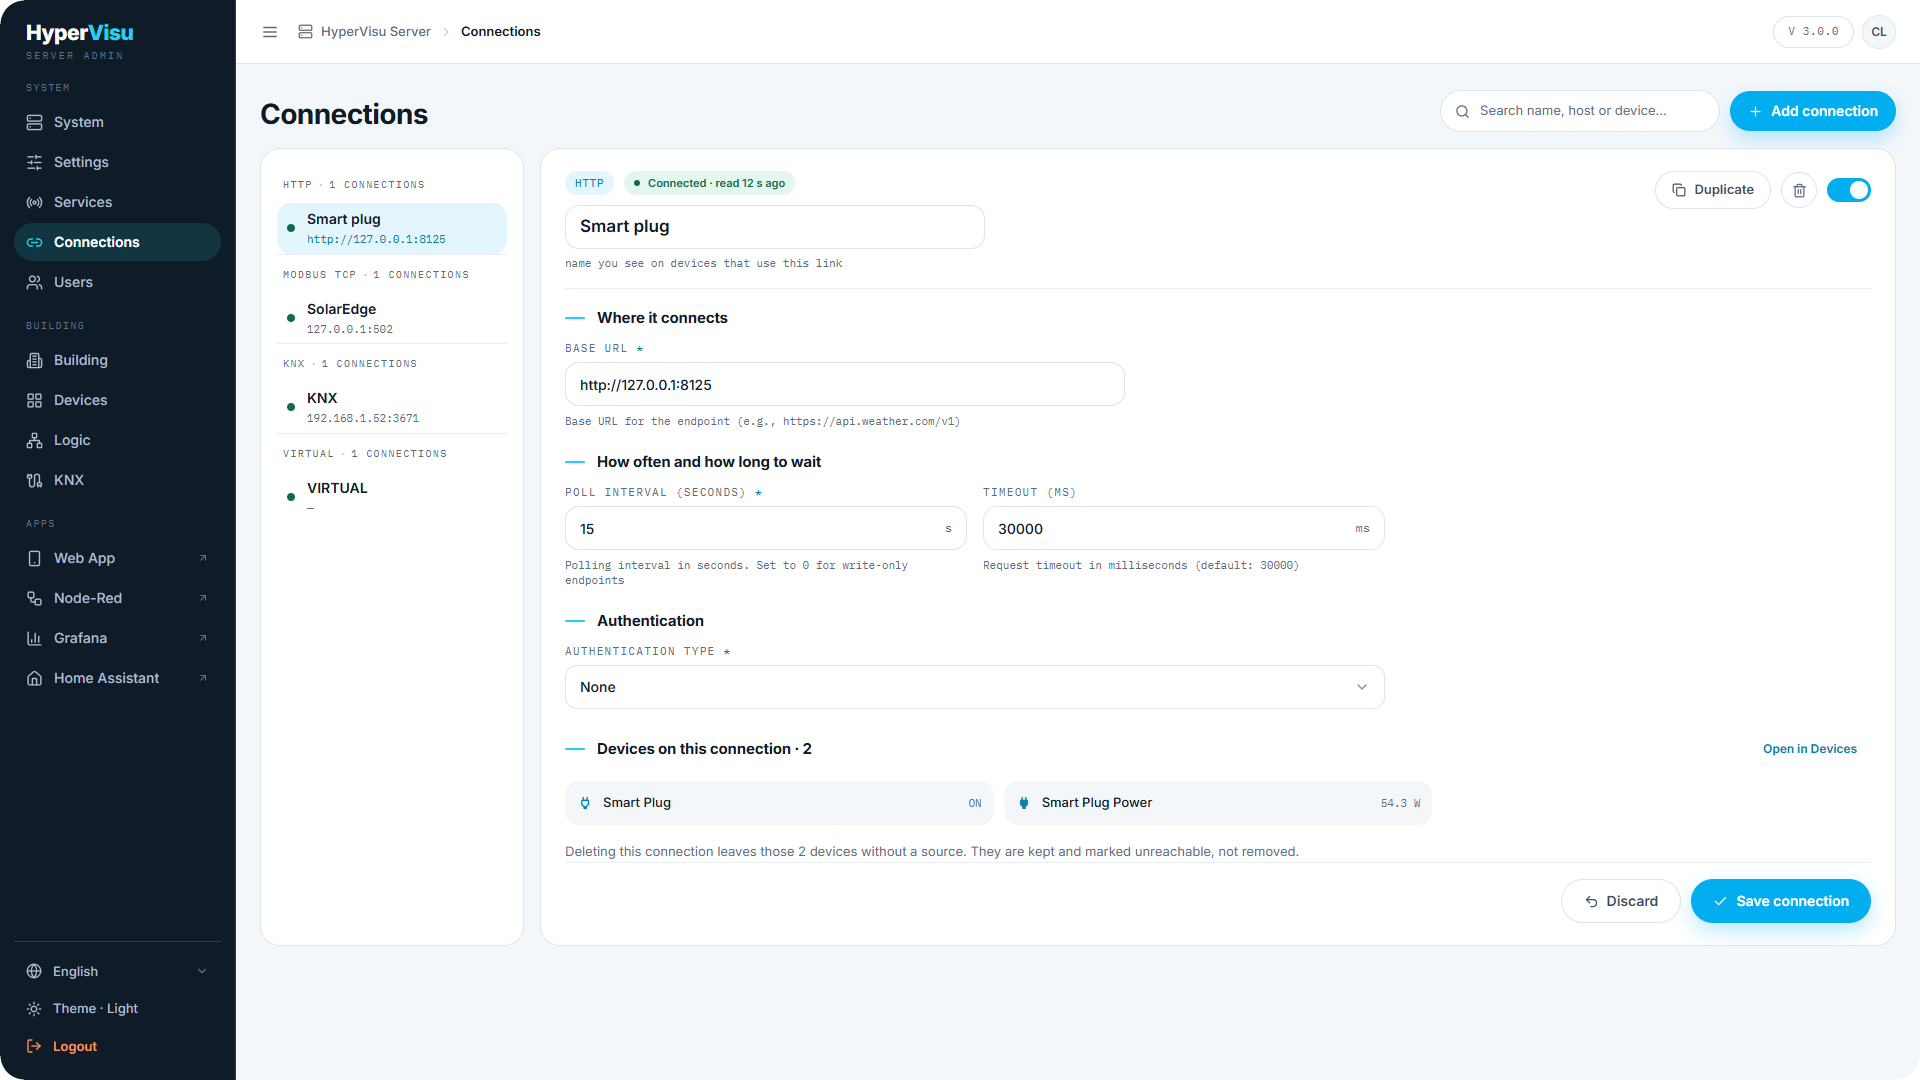Click the V 3.0.0 version badge
Screen dimensions: 1920x1080
tap(1813, 32)
